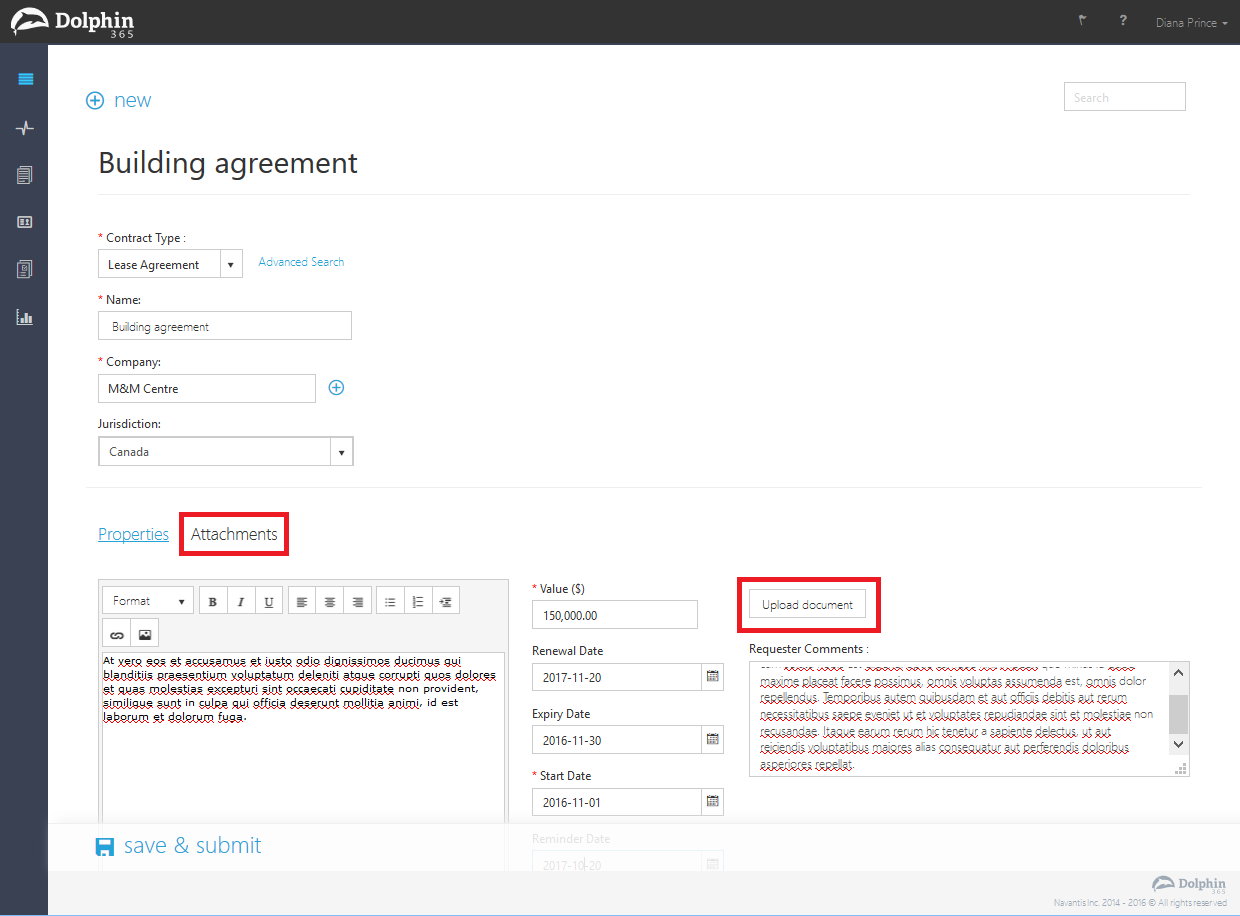This screenshot has width=1240, height=916.
Task: Expand the Jurisdiction dropdown arrow
Action: pyautogui.click(x=342, y=452)
